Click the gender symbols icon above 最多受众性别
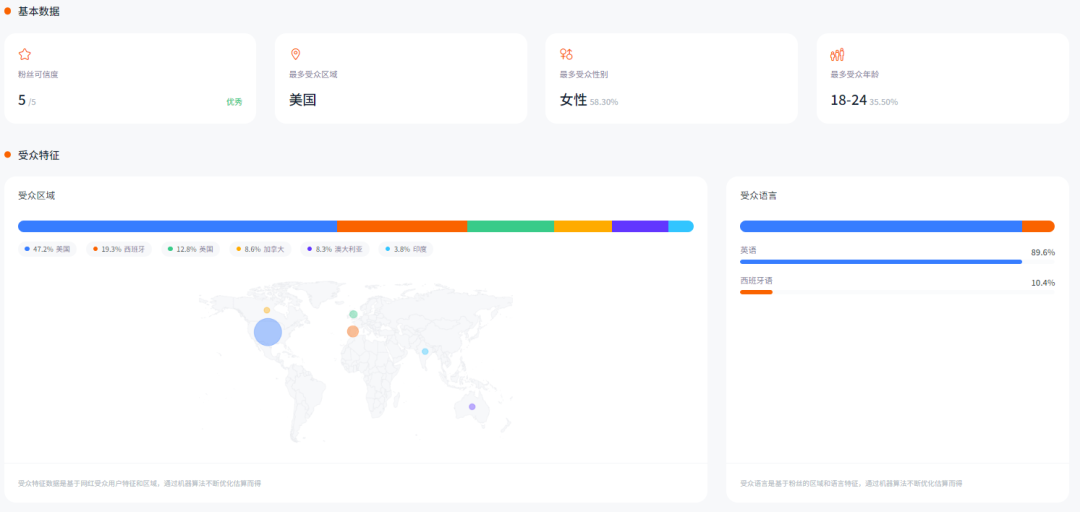Viewport: 1080px width, 512px height. [566, 54]
